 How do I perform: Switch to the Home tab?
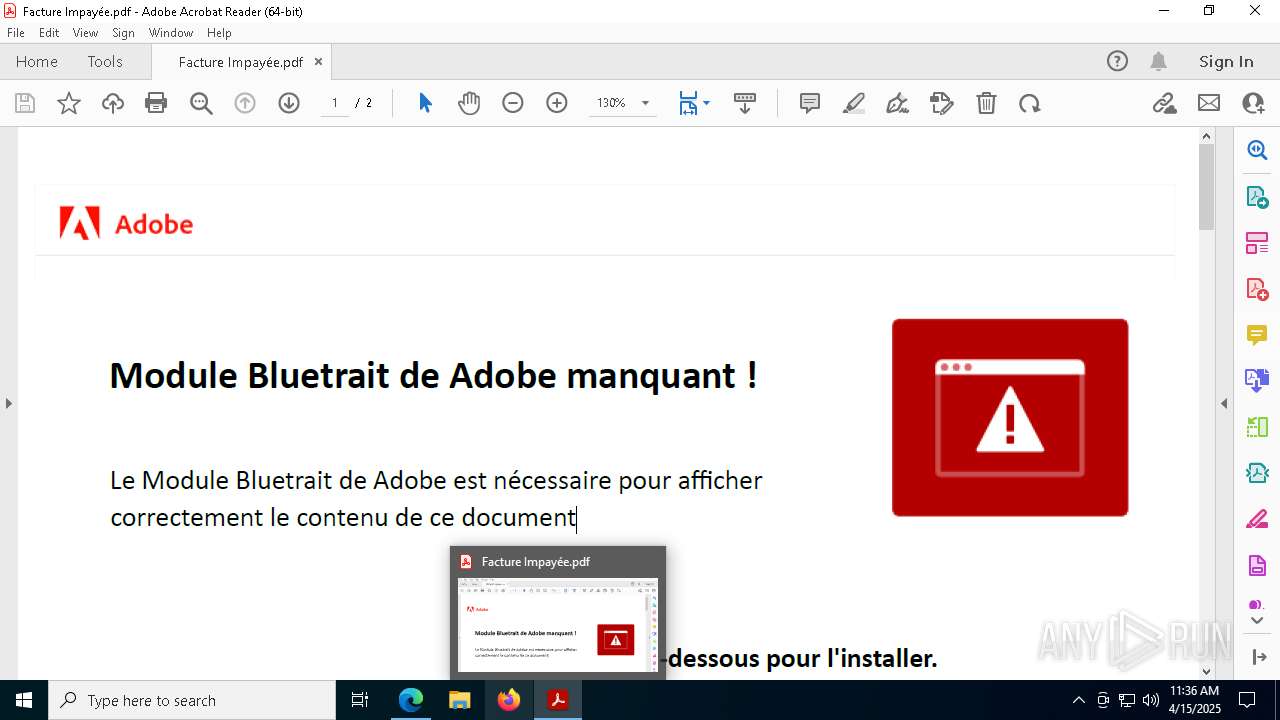pos(37,61)
